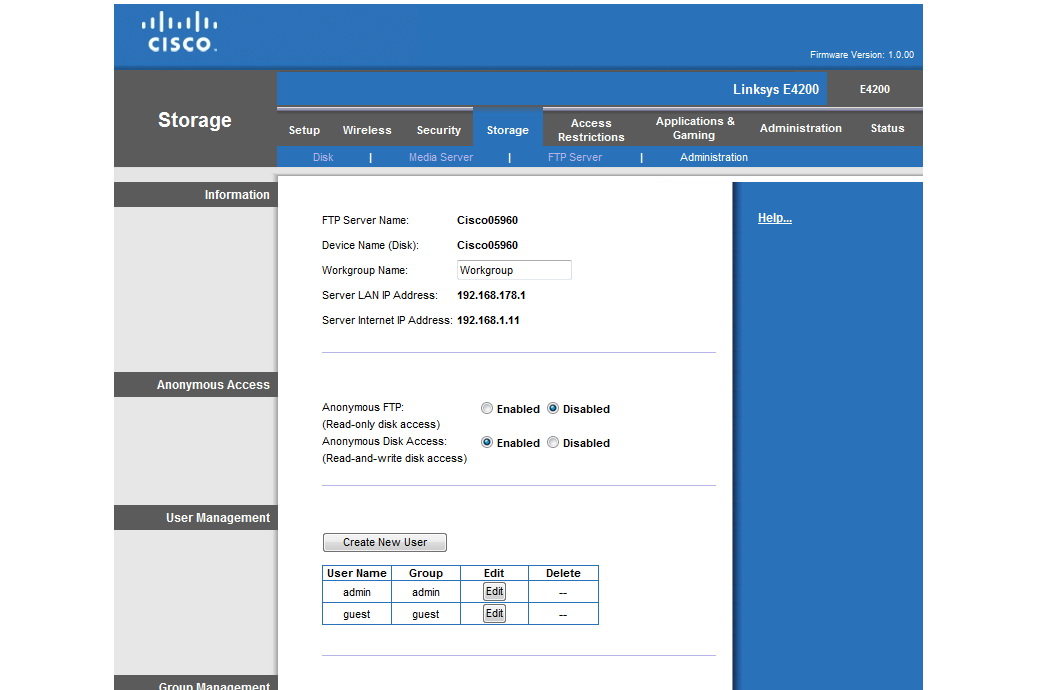
Task: Select the Storage tab
Action: click(507, 130)
